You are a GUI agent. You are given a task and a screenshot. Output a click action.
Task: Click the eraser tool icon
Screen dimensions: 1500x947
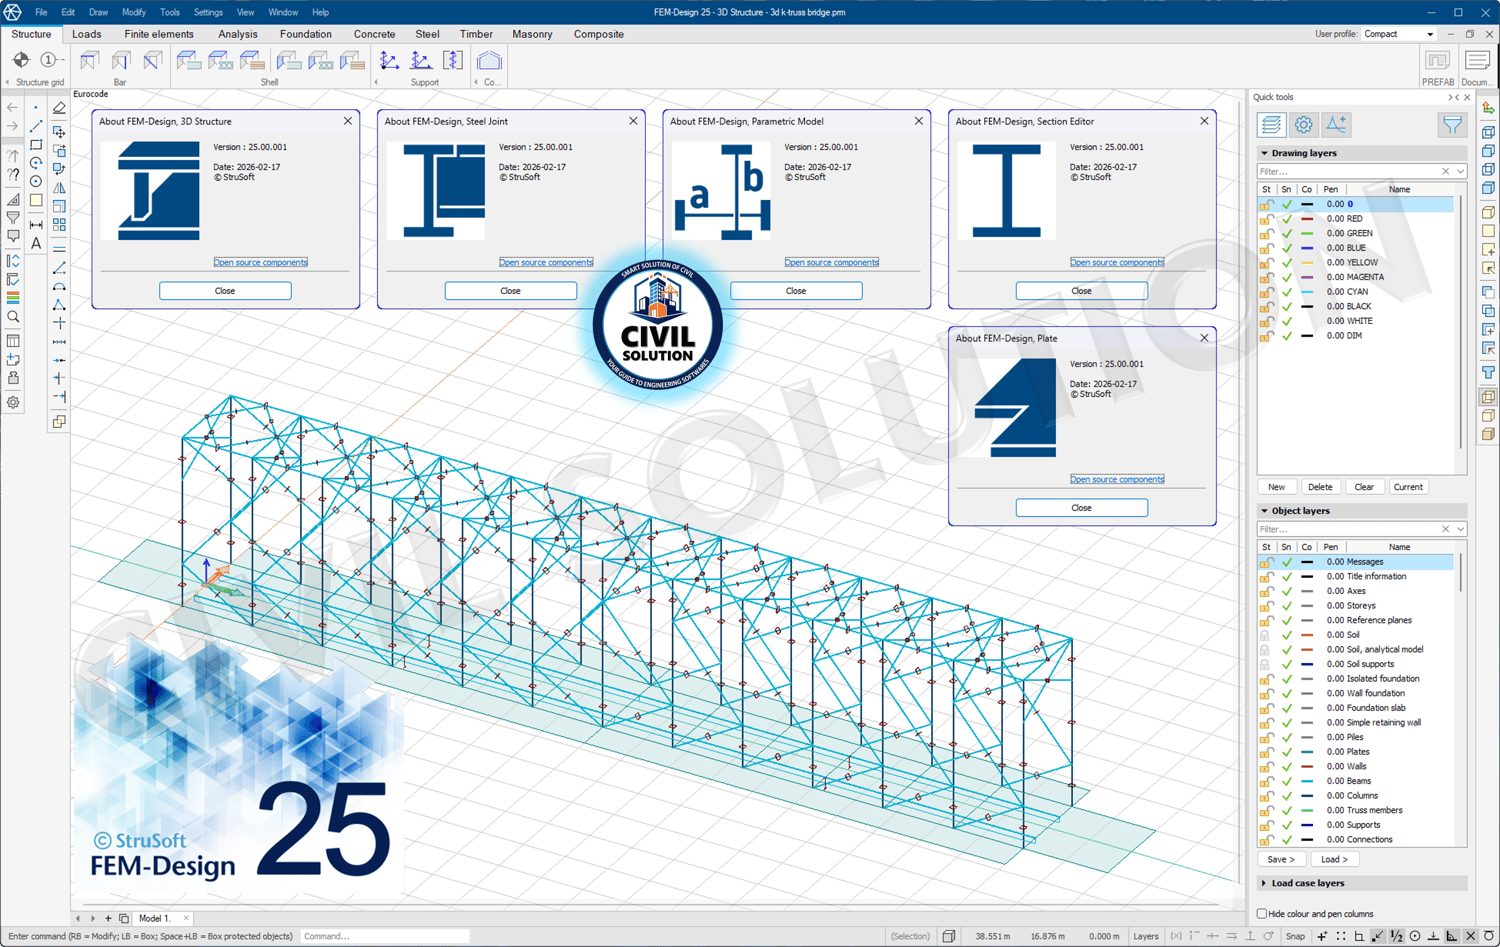(59, 108)
